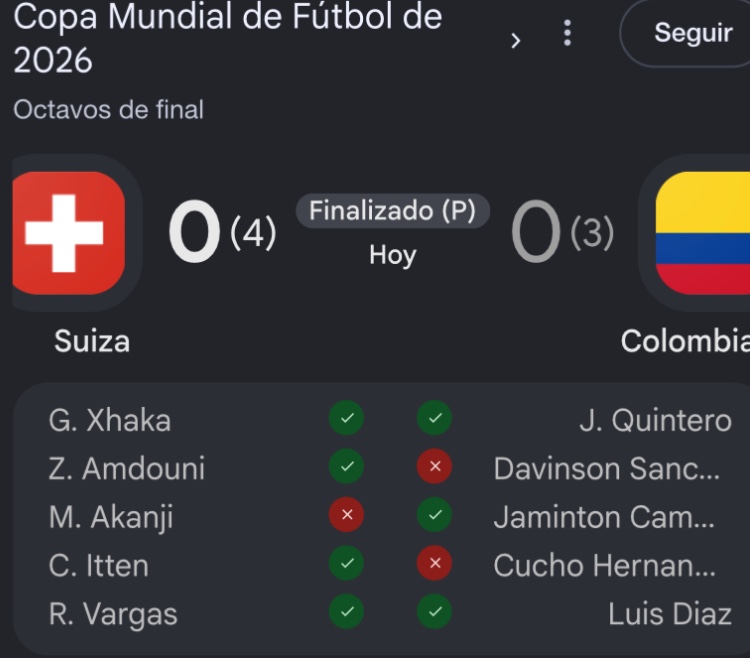
Task: Click Cucho Hernandez's red missed icon
Action: pyautogui.click(x=434, y=563)
